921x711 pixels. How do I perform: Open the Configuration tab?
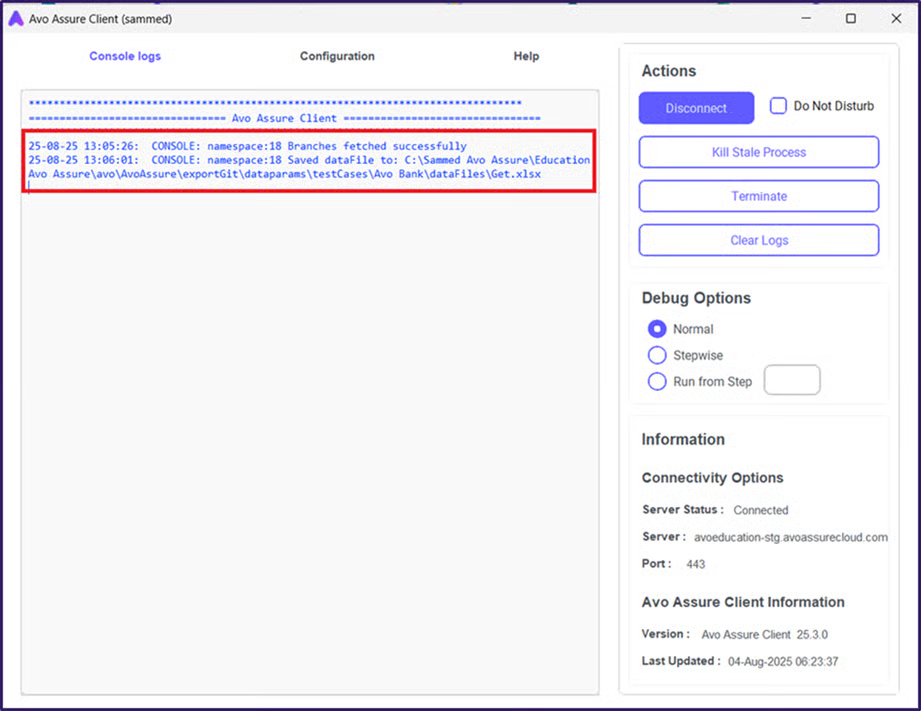pos(337,56)
